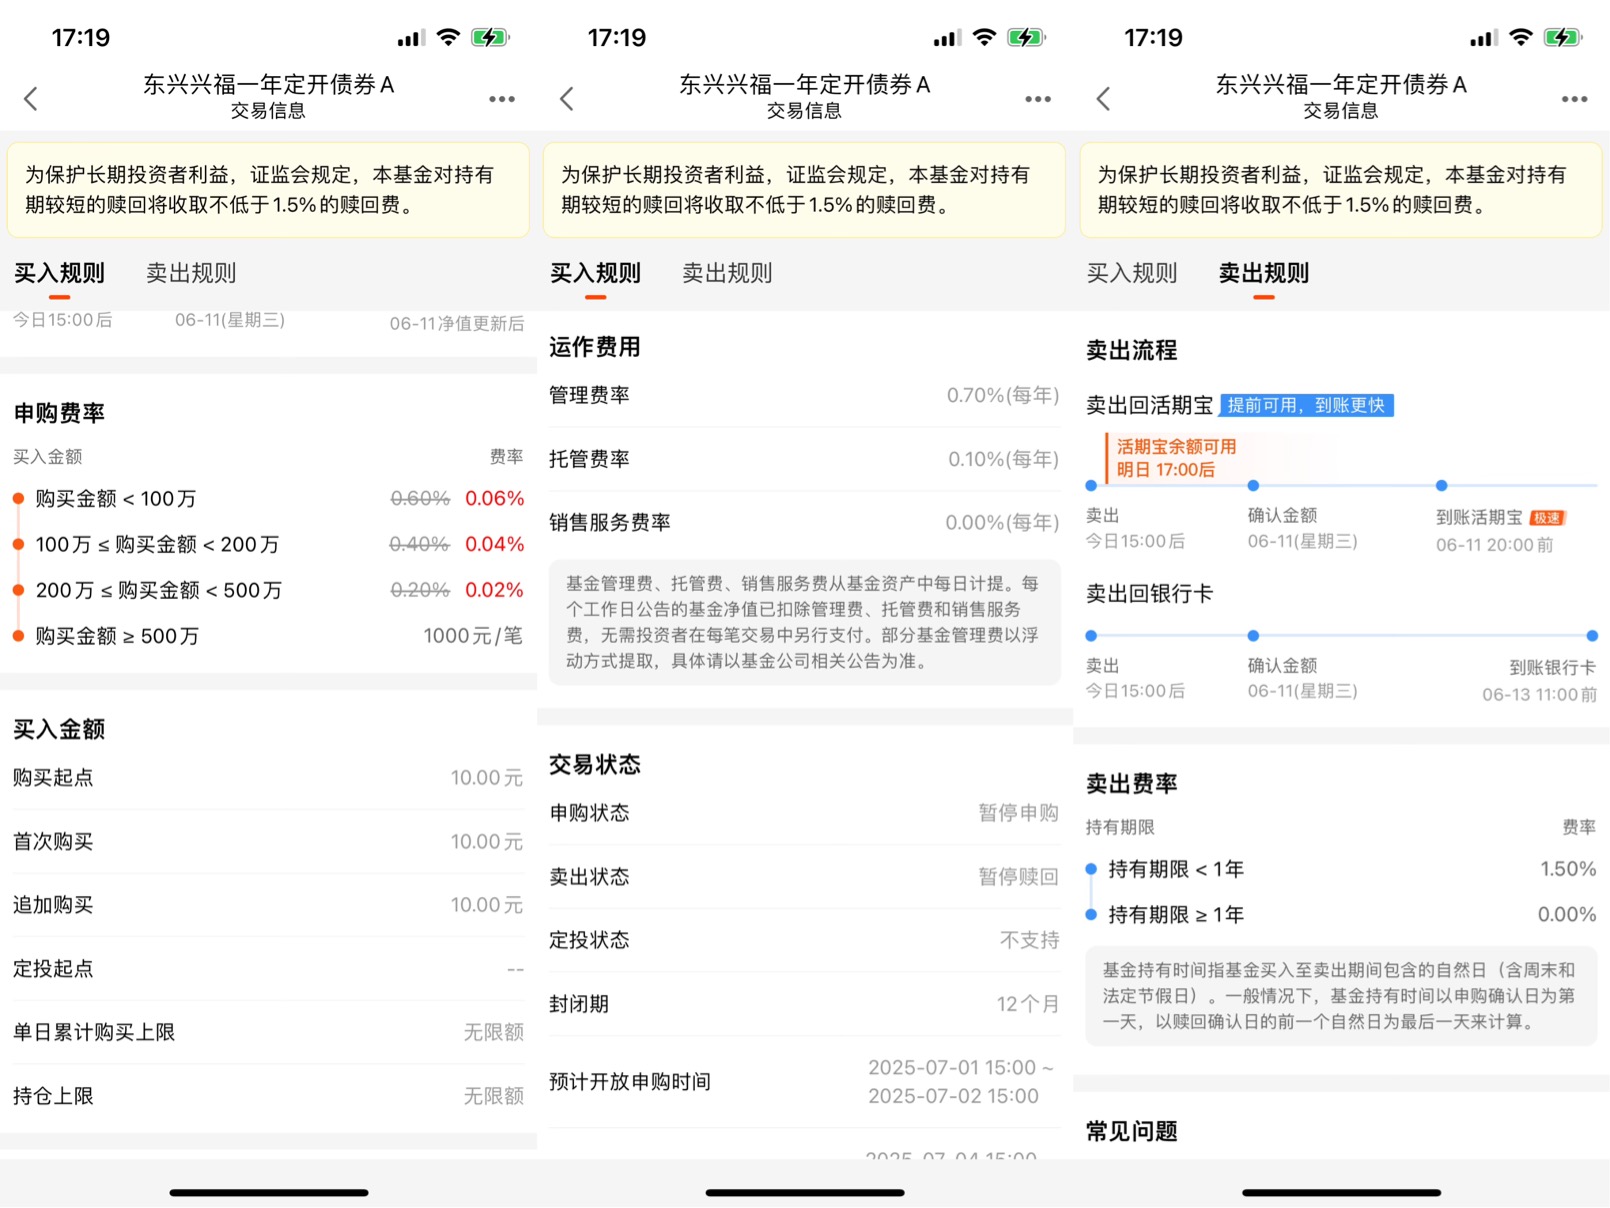1610x1208 pixels.
Task: Open the more options menu on left screen
Action: [502, 99]
